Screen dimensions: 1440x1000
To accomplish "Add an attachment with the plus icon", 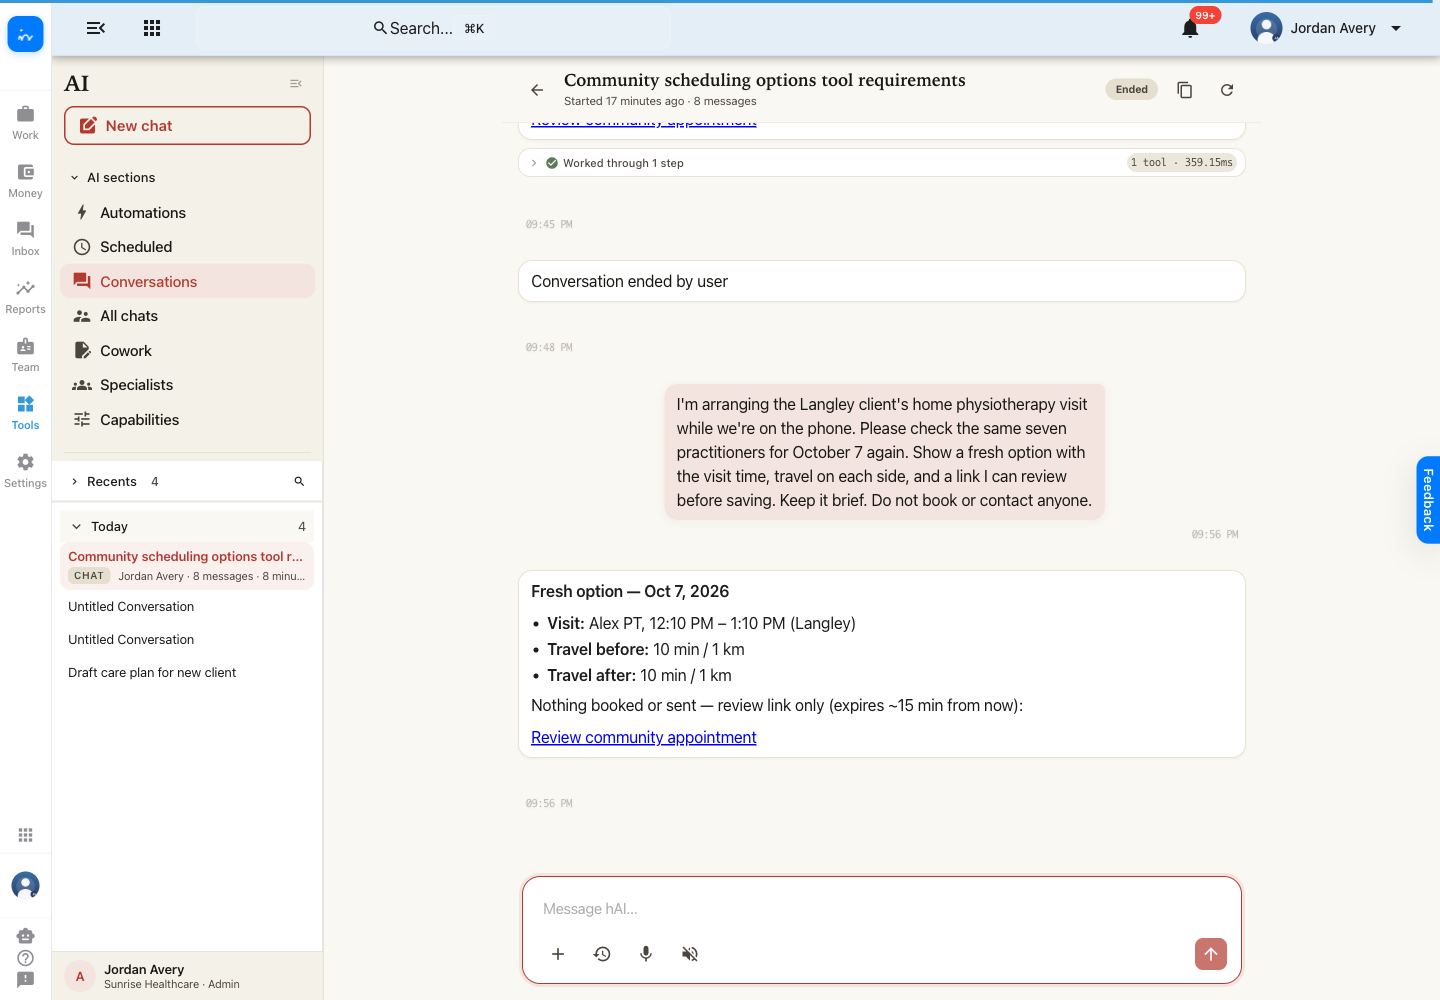I will click(558, 954).
